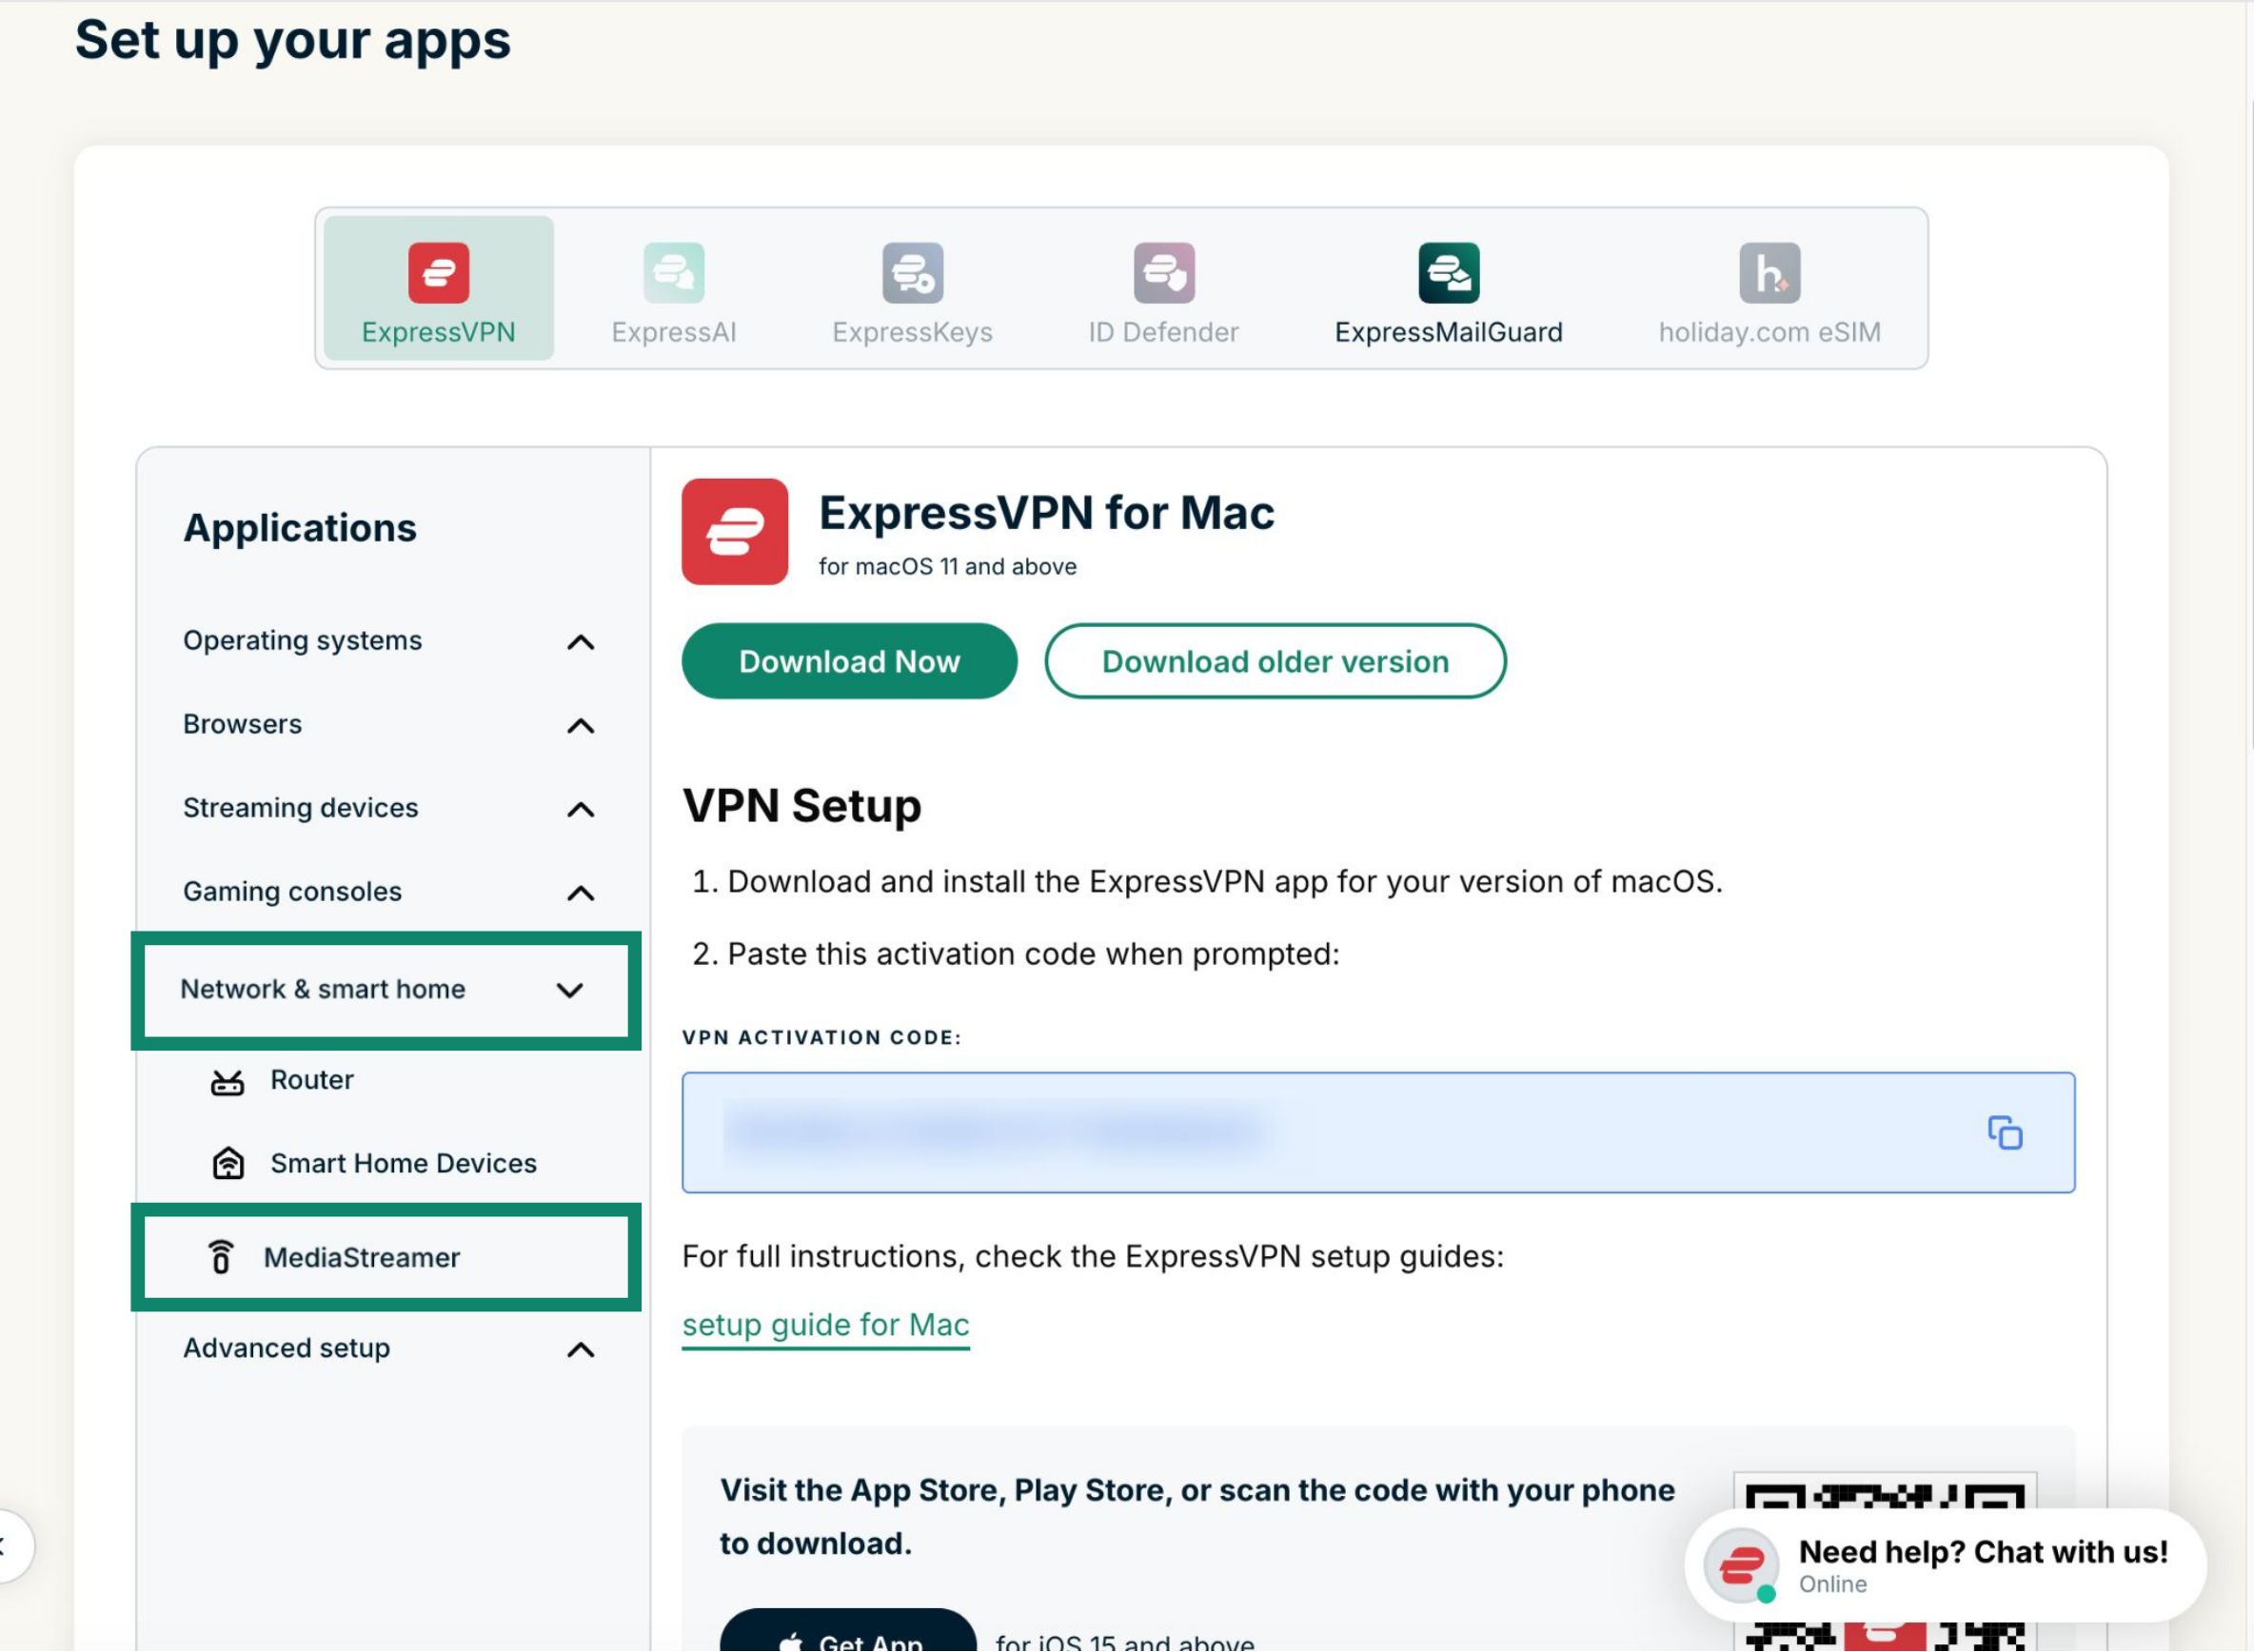Click the Router icon in the sidebar

click(227, 1081)
